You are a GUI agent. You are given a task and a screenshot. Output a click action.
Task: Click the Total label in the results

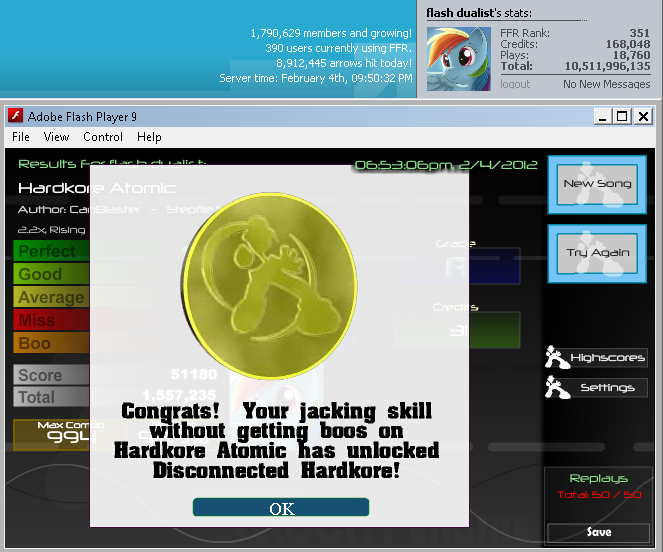click(x=36, y=397)
